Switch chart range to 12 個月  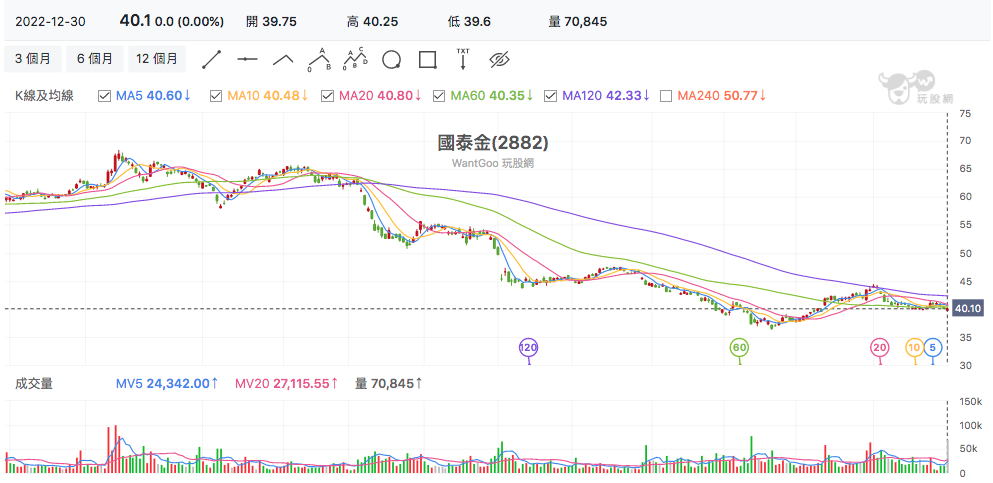click(x=157, y=59)
